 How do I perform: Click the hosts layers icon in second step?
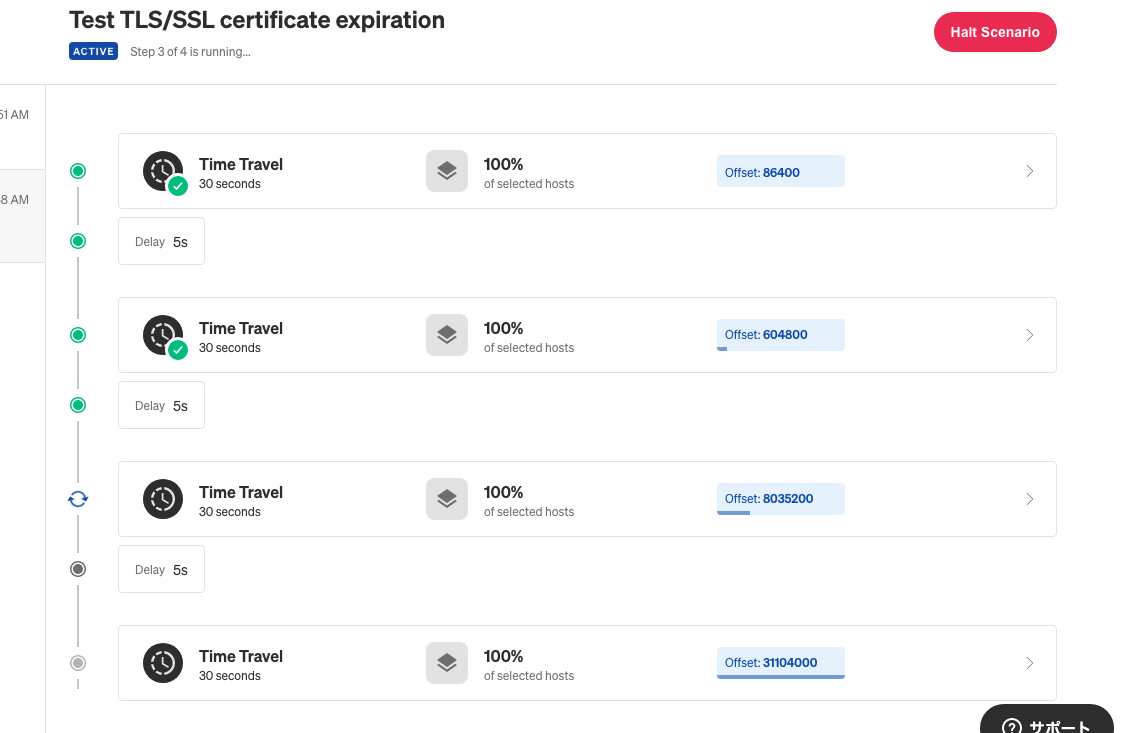(446, 335)
